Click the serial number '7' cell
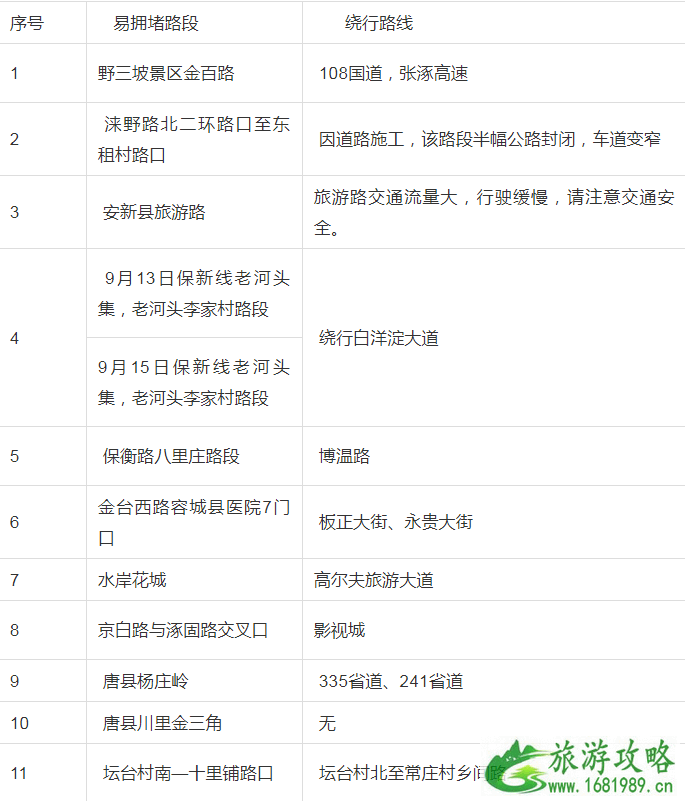Viewport: 685px width, 801px height. 43,580
